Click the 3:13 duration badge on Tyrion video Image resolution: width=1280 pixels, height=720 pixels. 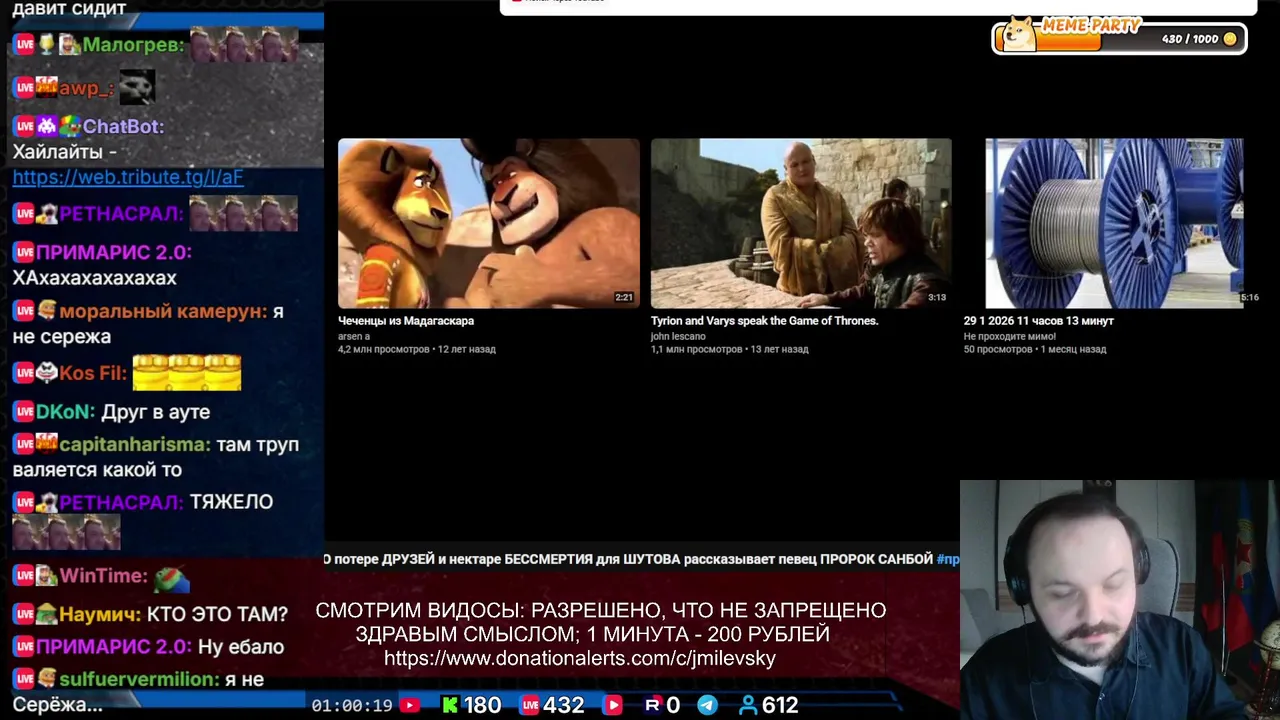pos(937,297)
